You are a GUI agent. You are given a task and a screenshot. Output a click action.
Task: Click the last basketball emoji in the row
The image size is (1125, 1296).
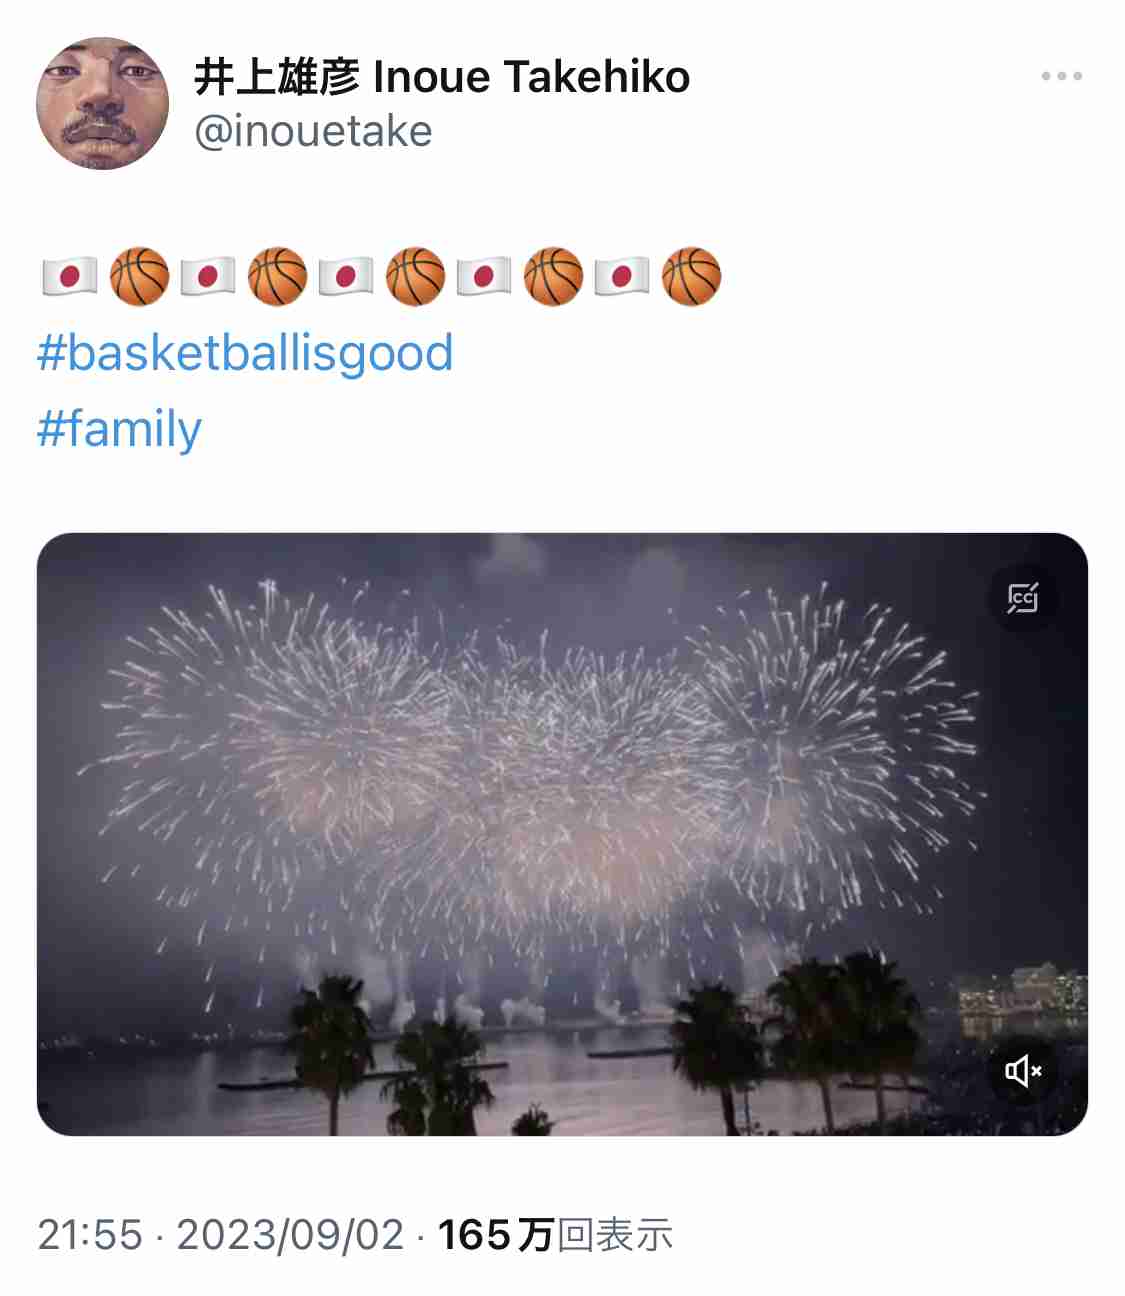point(691,276)
